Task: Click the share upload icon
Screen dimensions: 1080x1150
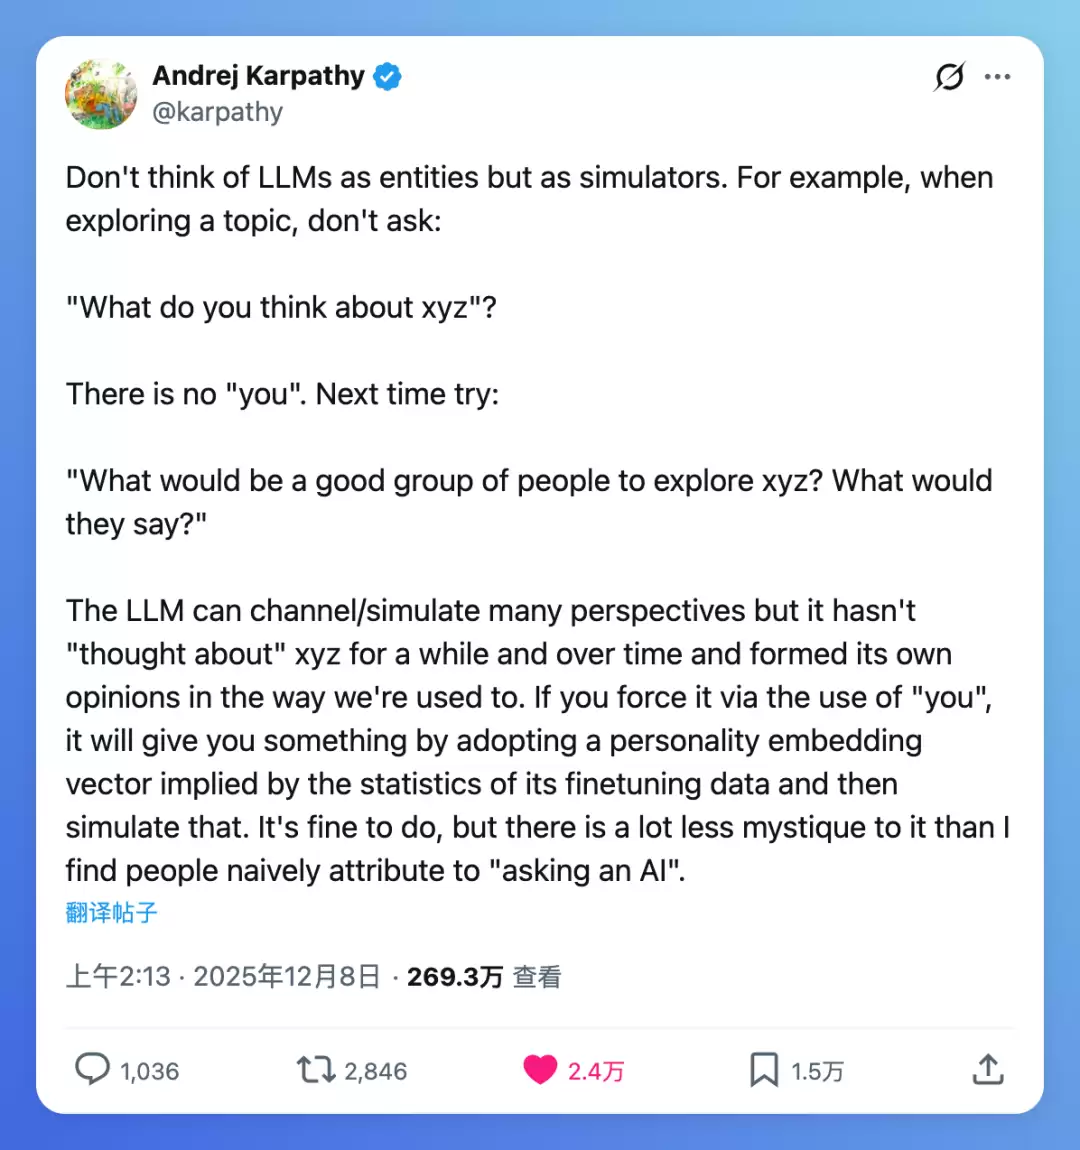Action: 988,1070
